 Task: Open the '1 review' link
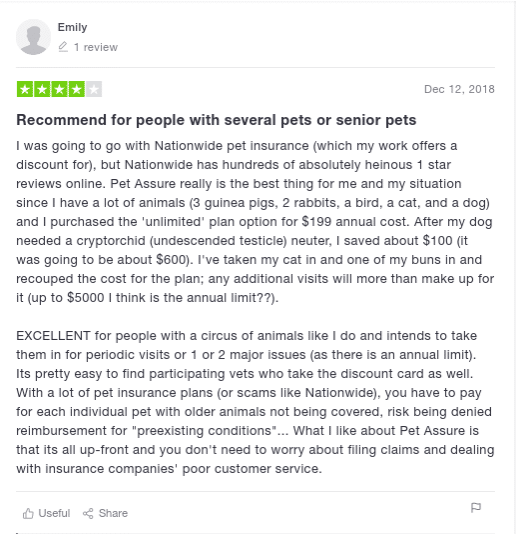(x=96, y=47)
